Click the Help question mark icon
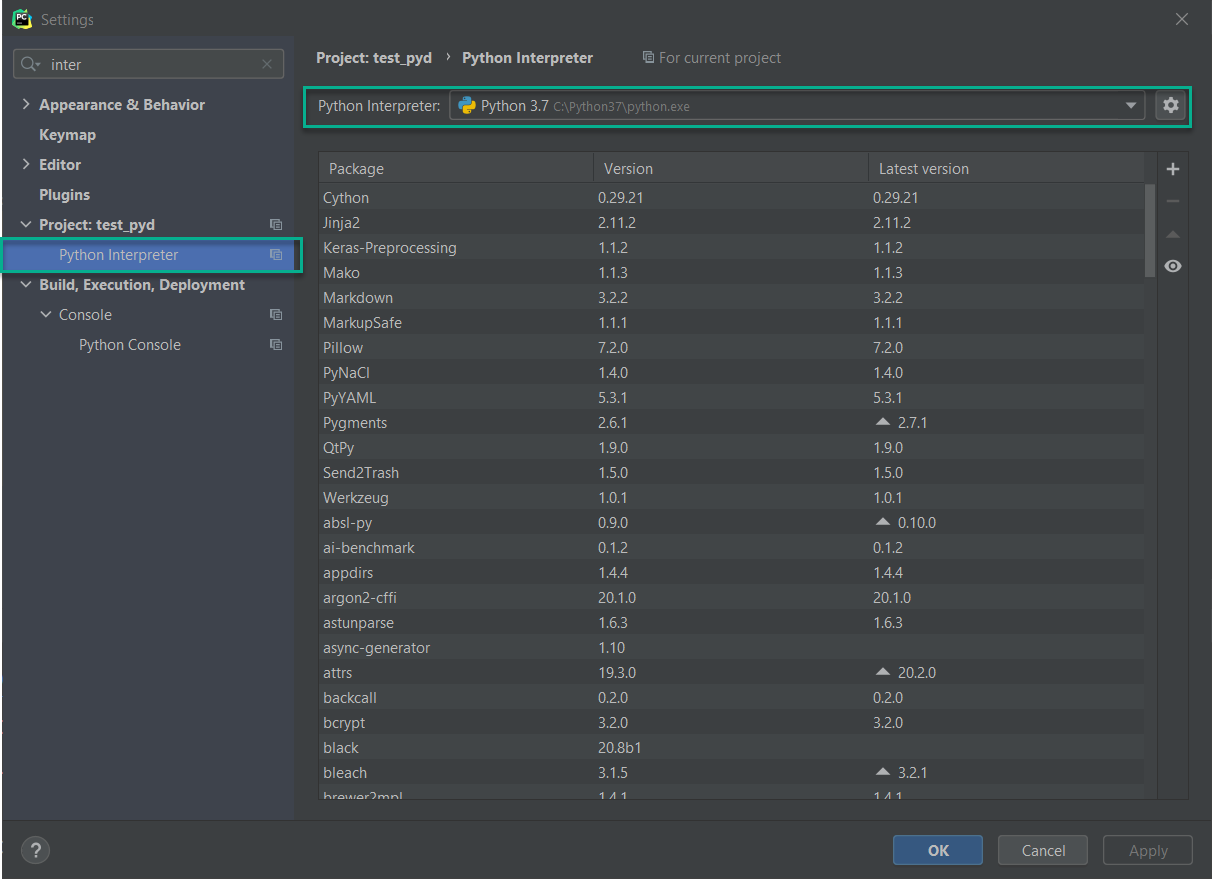 tap(35, 850)
